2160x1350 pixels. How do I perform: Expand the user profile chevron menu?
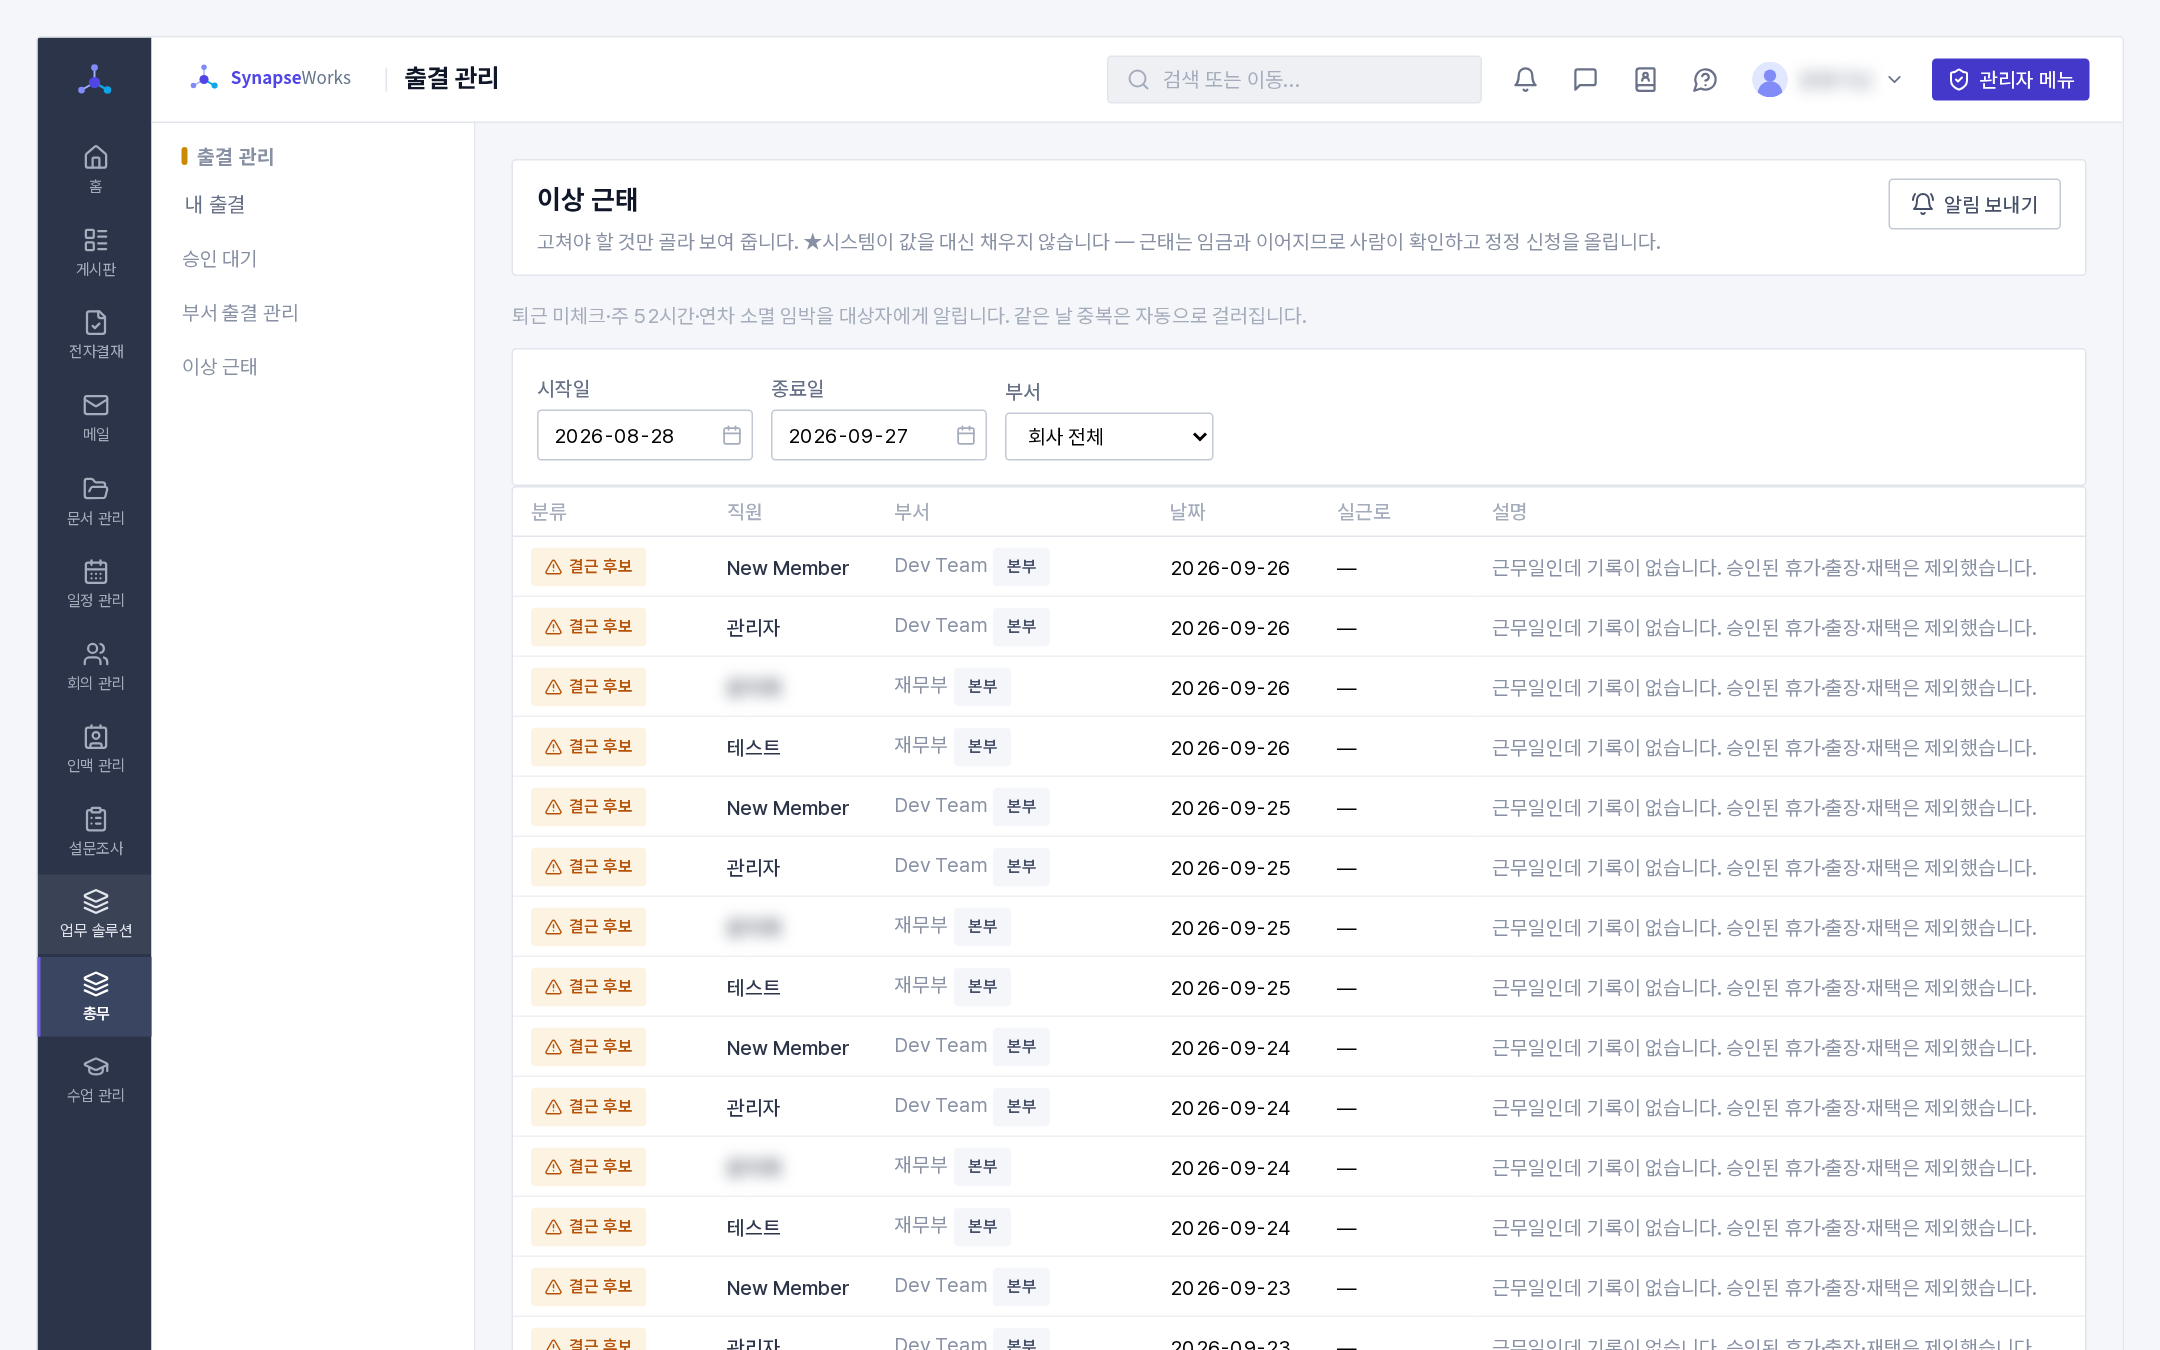click(1894, 79)
